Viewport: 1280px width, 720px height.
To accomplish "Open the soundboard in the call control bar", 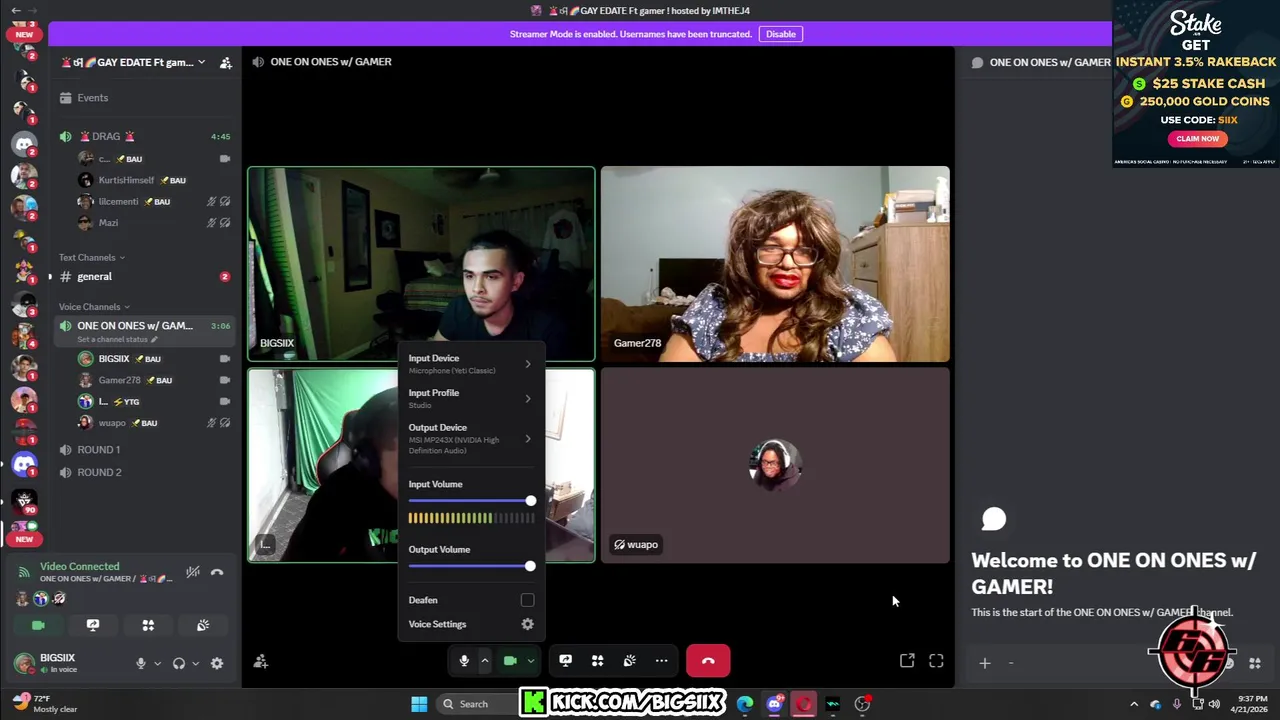I will click(629, 661).
